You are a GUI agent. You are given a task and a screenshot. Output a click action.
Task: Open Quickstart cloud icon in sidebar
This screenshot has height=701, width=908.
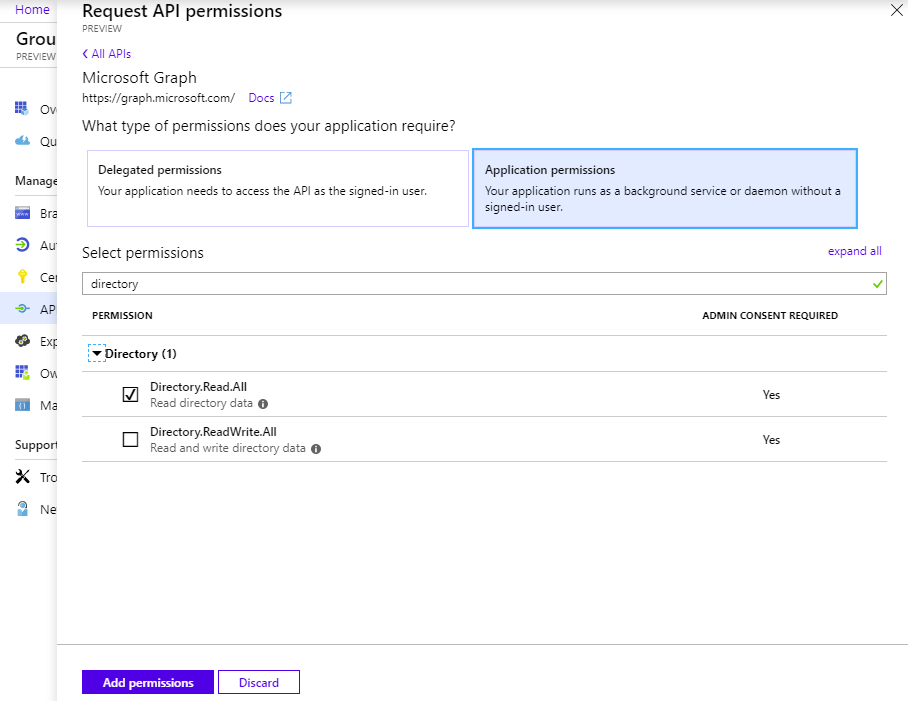pos(22,141)
